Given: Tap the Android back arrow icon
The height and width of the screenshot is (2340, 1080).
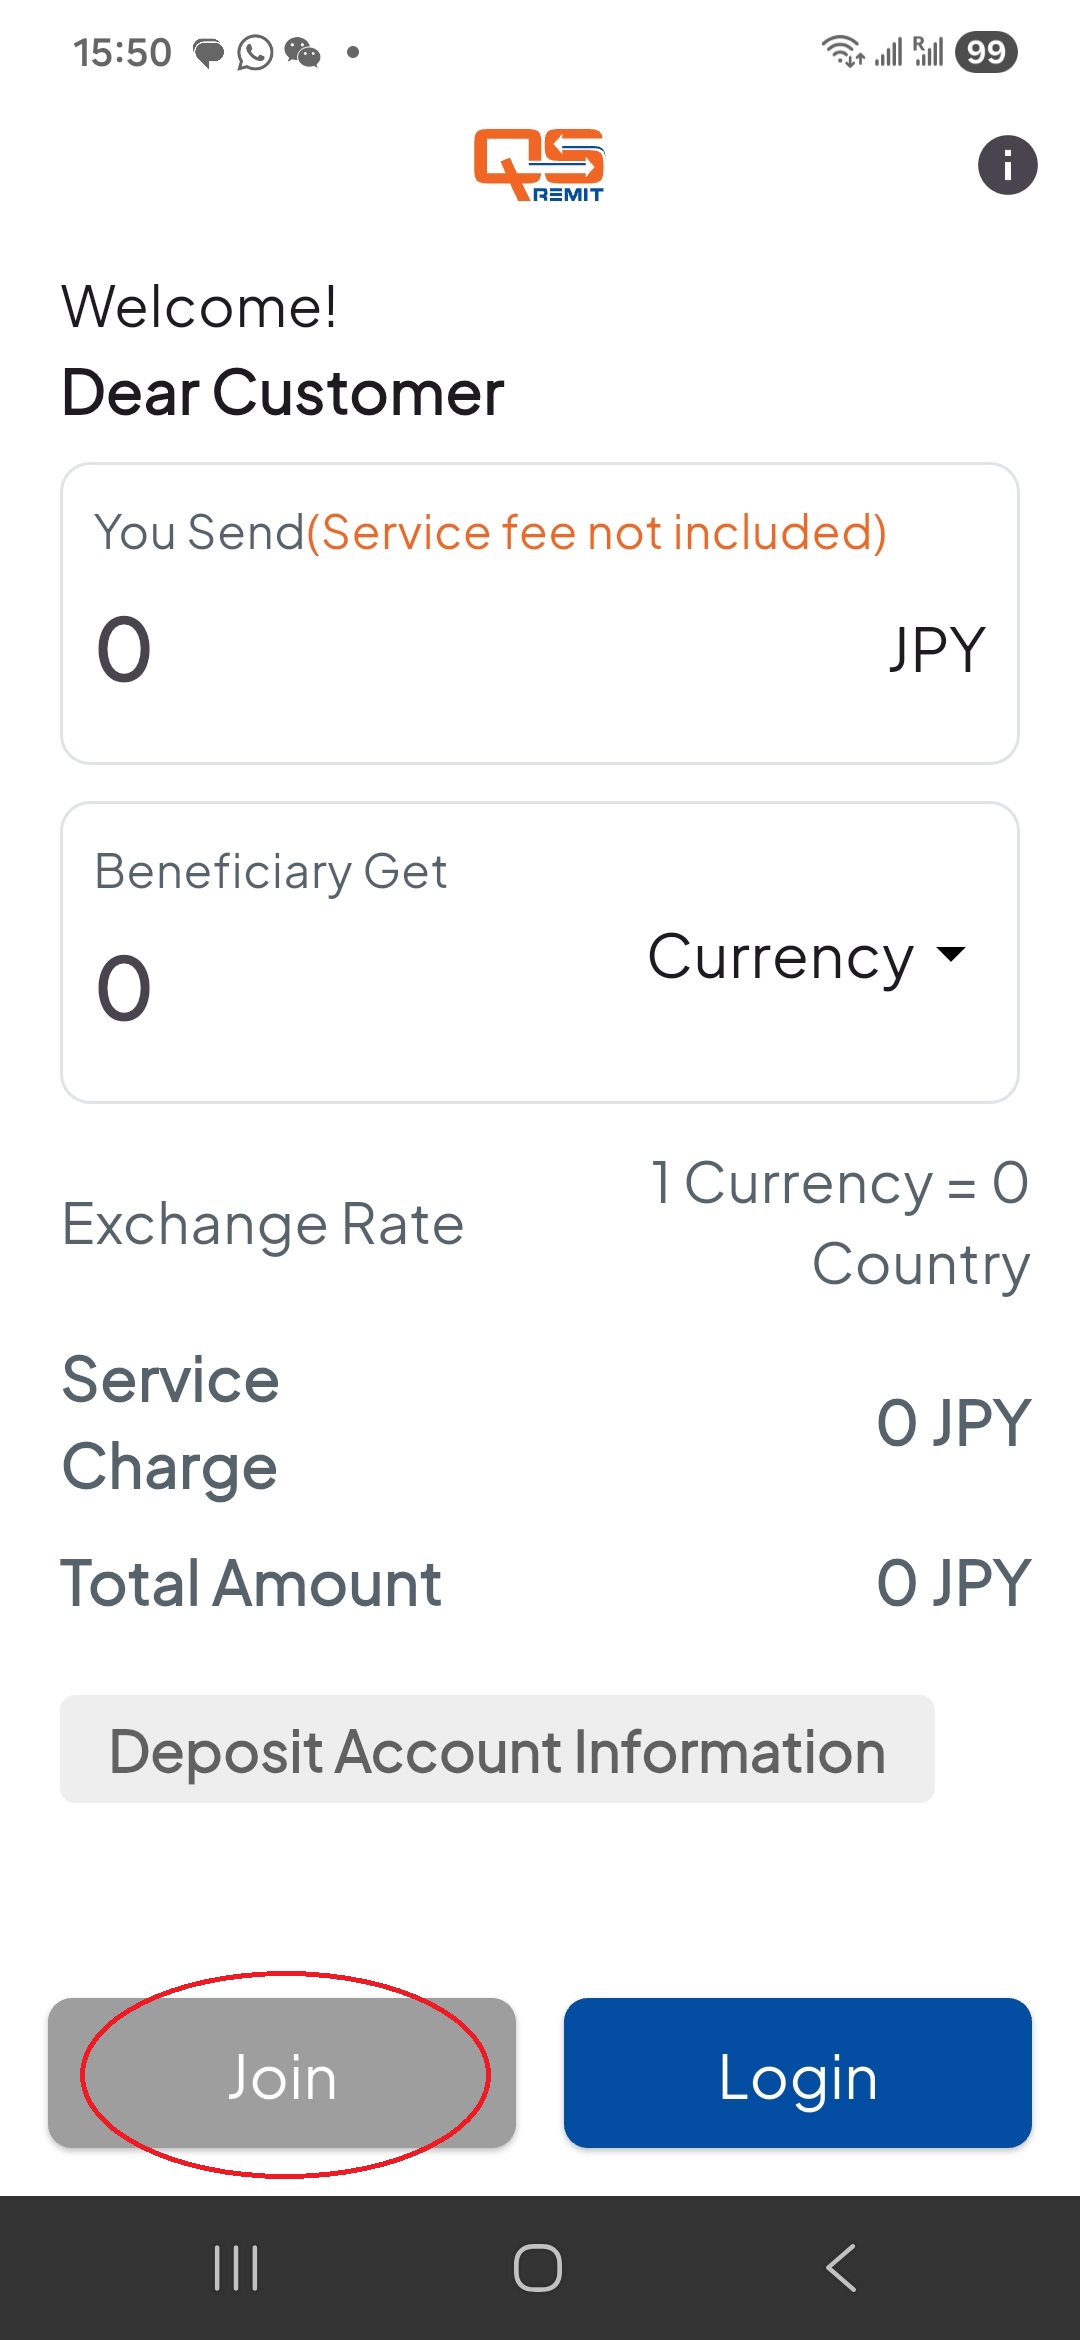Looking at the screenshot, I should coord(841,2268).
